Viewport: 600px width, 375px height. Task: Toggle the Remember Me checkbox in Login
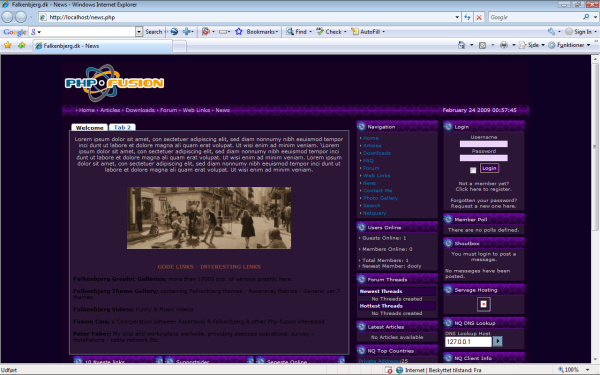coord(473,170)
